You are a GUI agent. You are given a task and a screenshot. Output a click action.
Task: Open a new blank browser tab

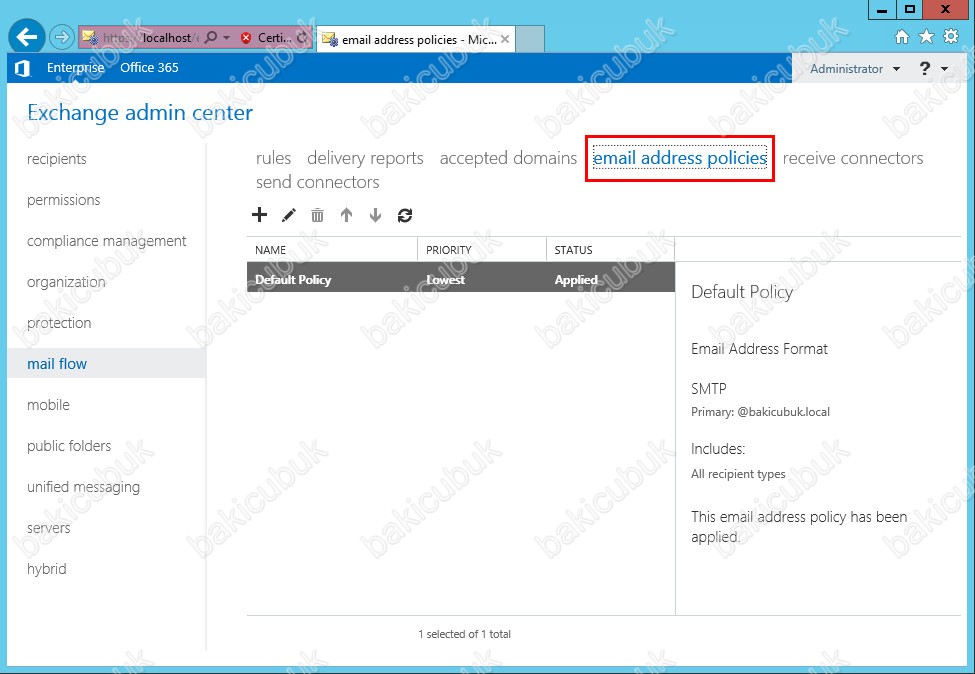530,39
